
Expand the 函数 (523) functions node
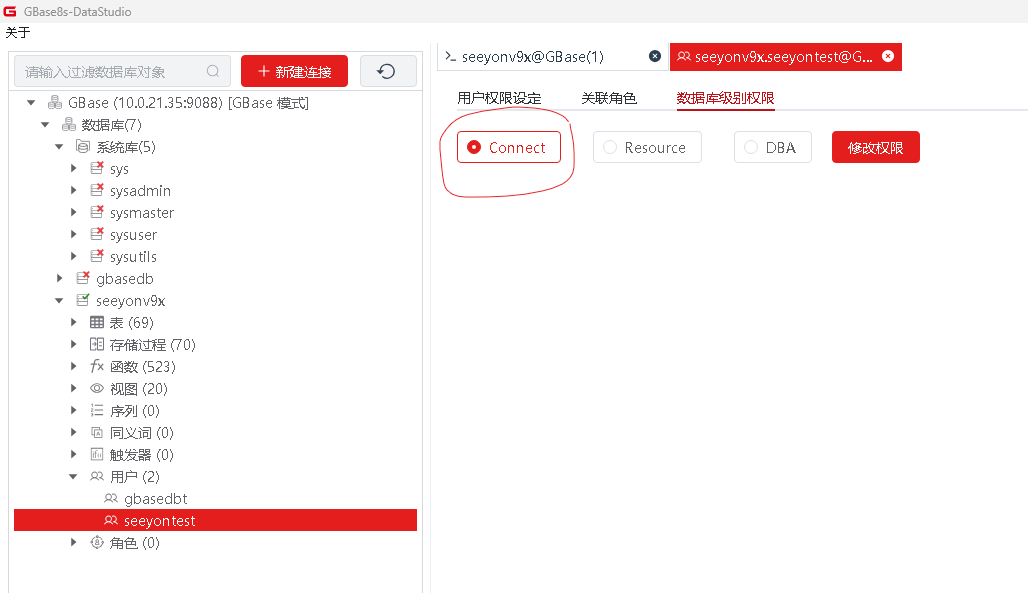[x=73, y=366]
